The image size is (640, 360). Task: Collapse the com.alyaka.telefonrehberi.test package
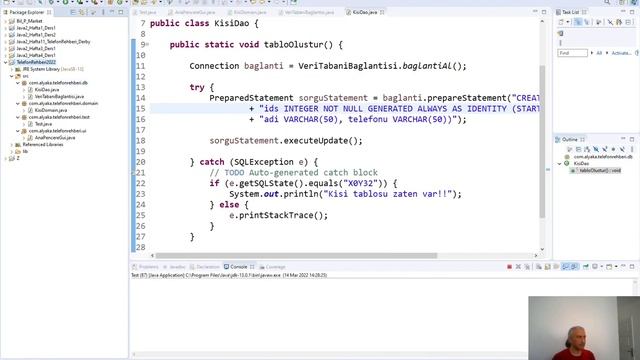click(18, 117)
